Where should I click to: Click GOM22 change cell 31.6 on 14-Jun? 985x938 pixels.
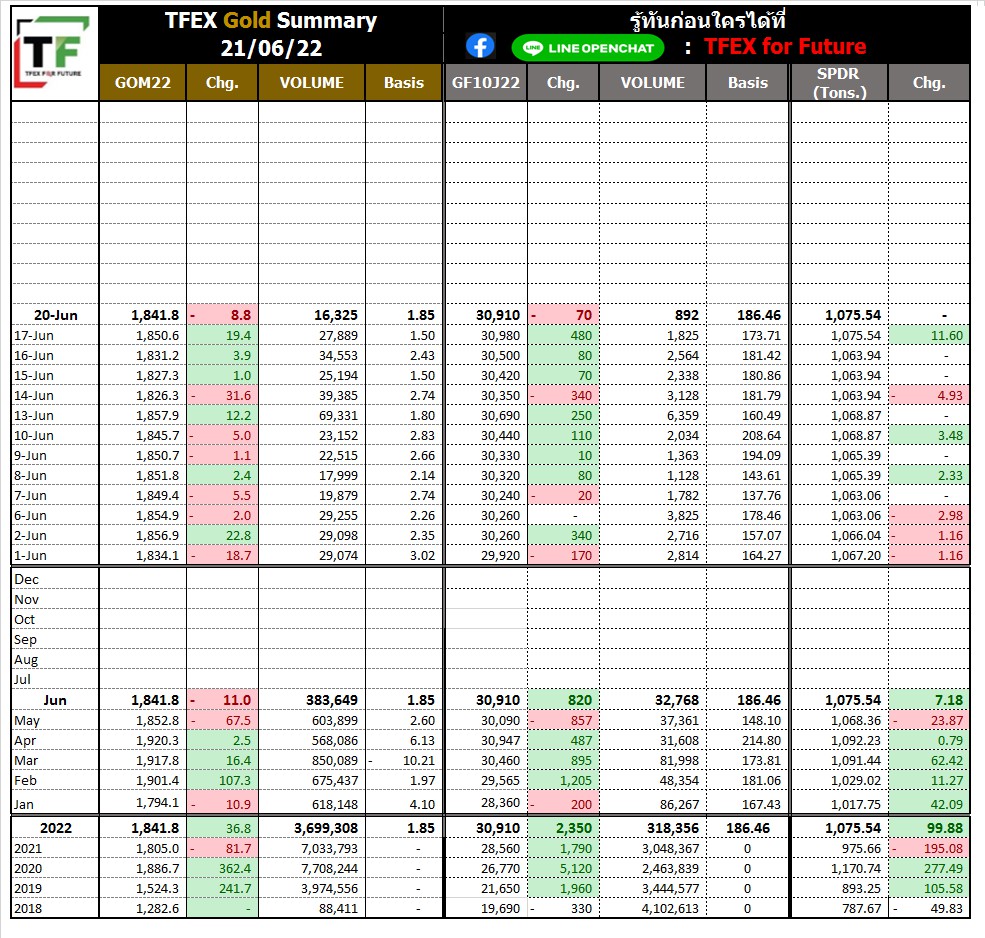coord(222,396)
